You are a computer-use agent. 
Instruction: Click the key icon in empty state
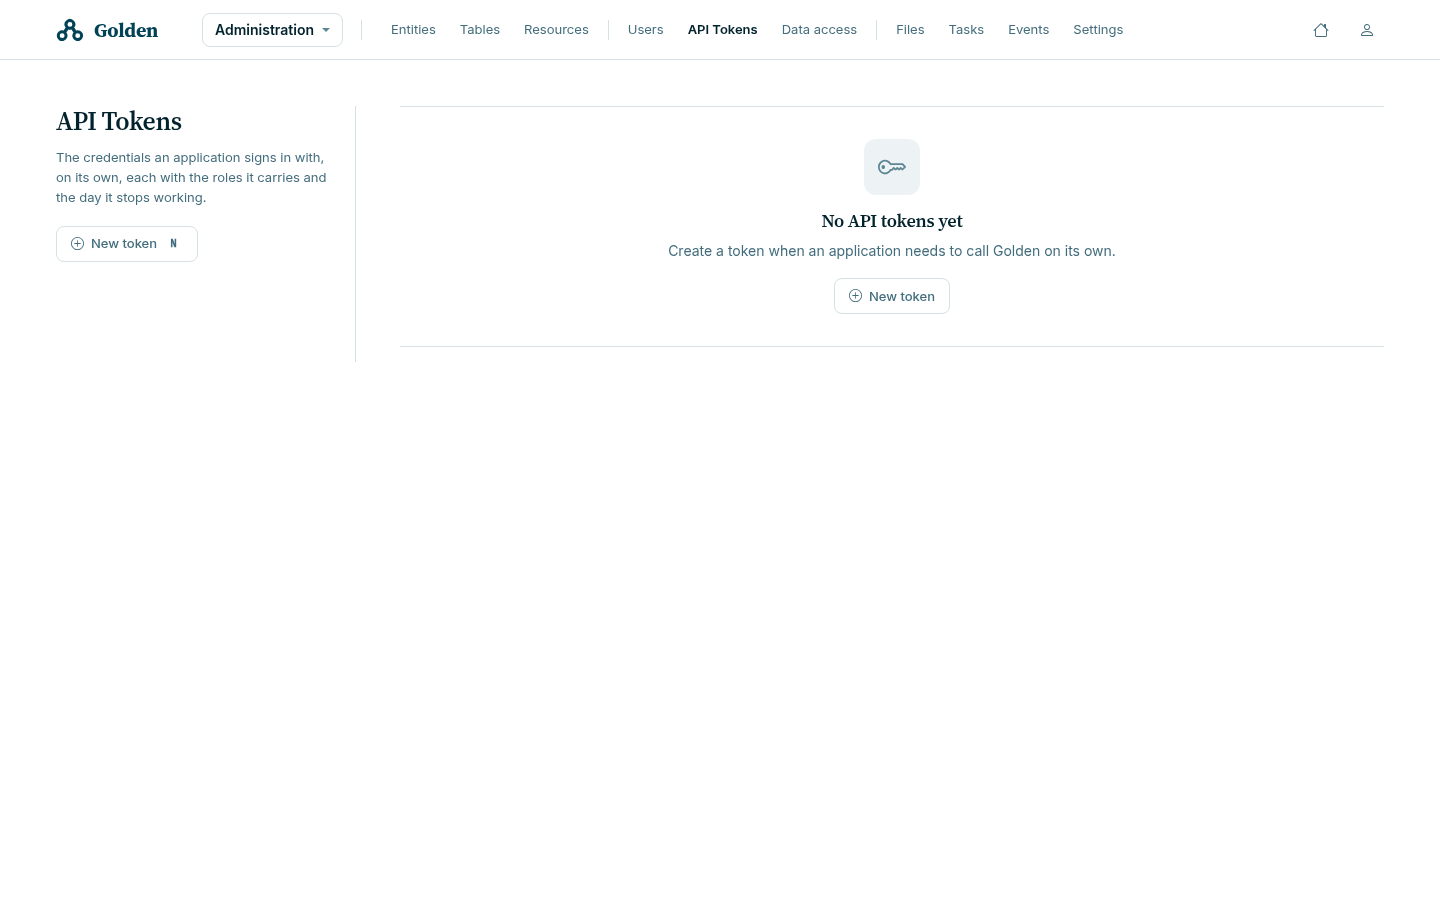[892, 167]
